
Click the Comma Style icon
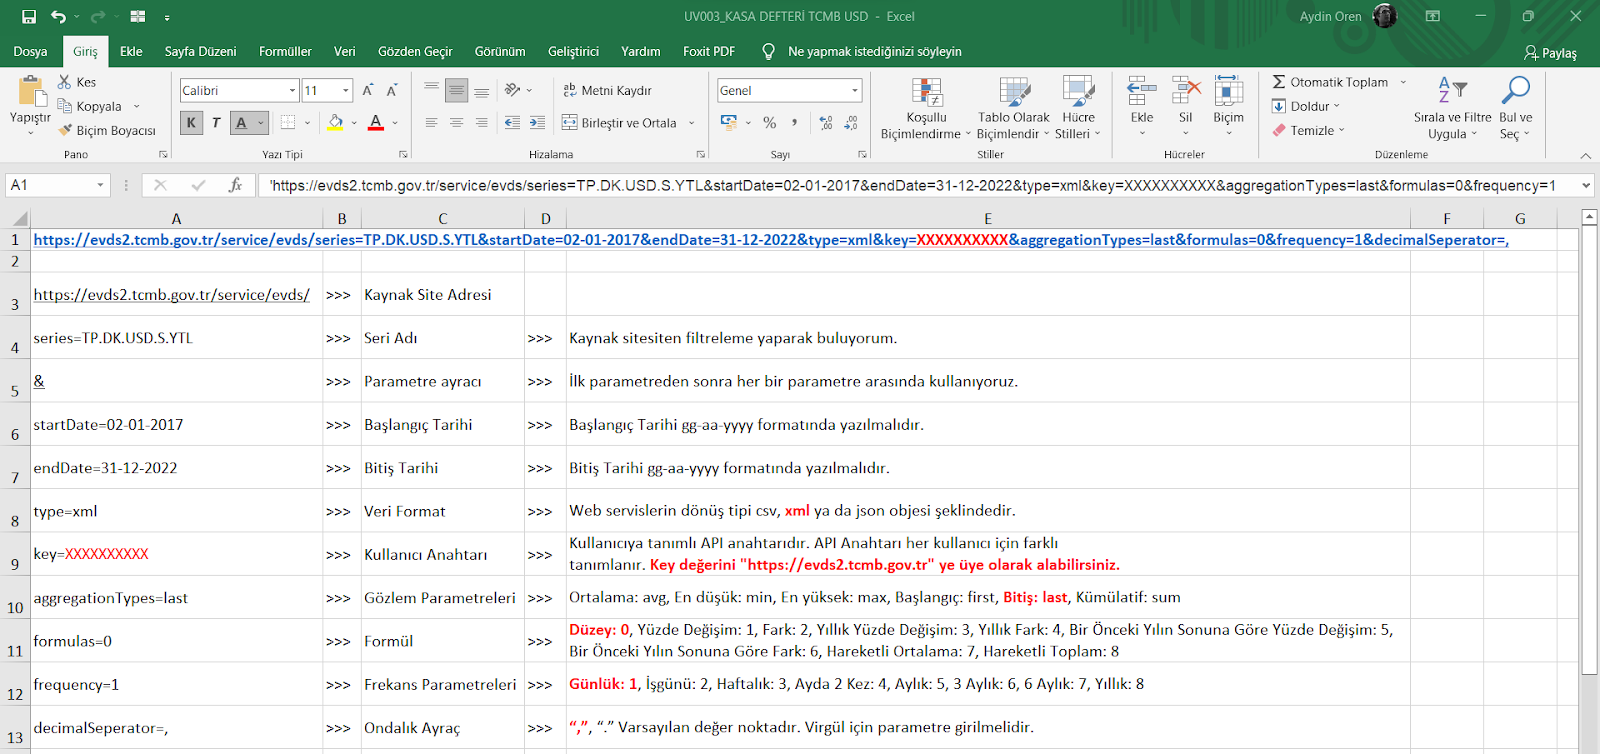coord(795,122)
